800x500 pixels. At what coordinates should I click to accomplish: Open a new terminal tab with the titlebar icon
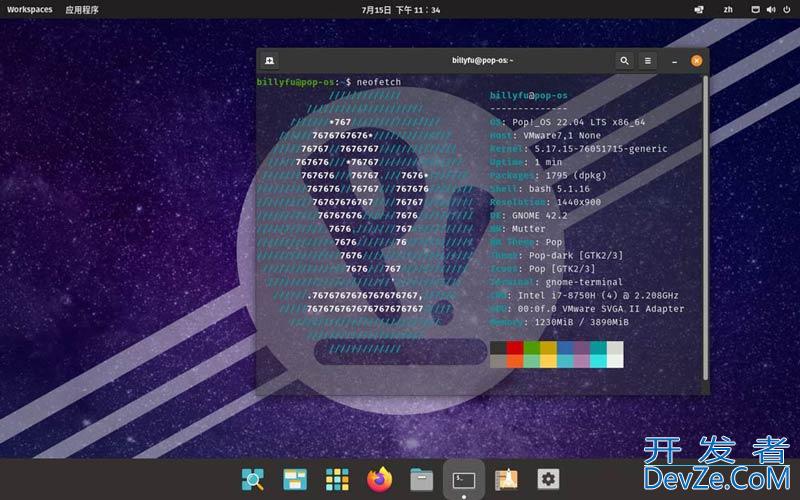pyautogui.click(x=269, y=61)
